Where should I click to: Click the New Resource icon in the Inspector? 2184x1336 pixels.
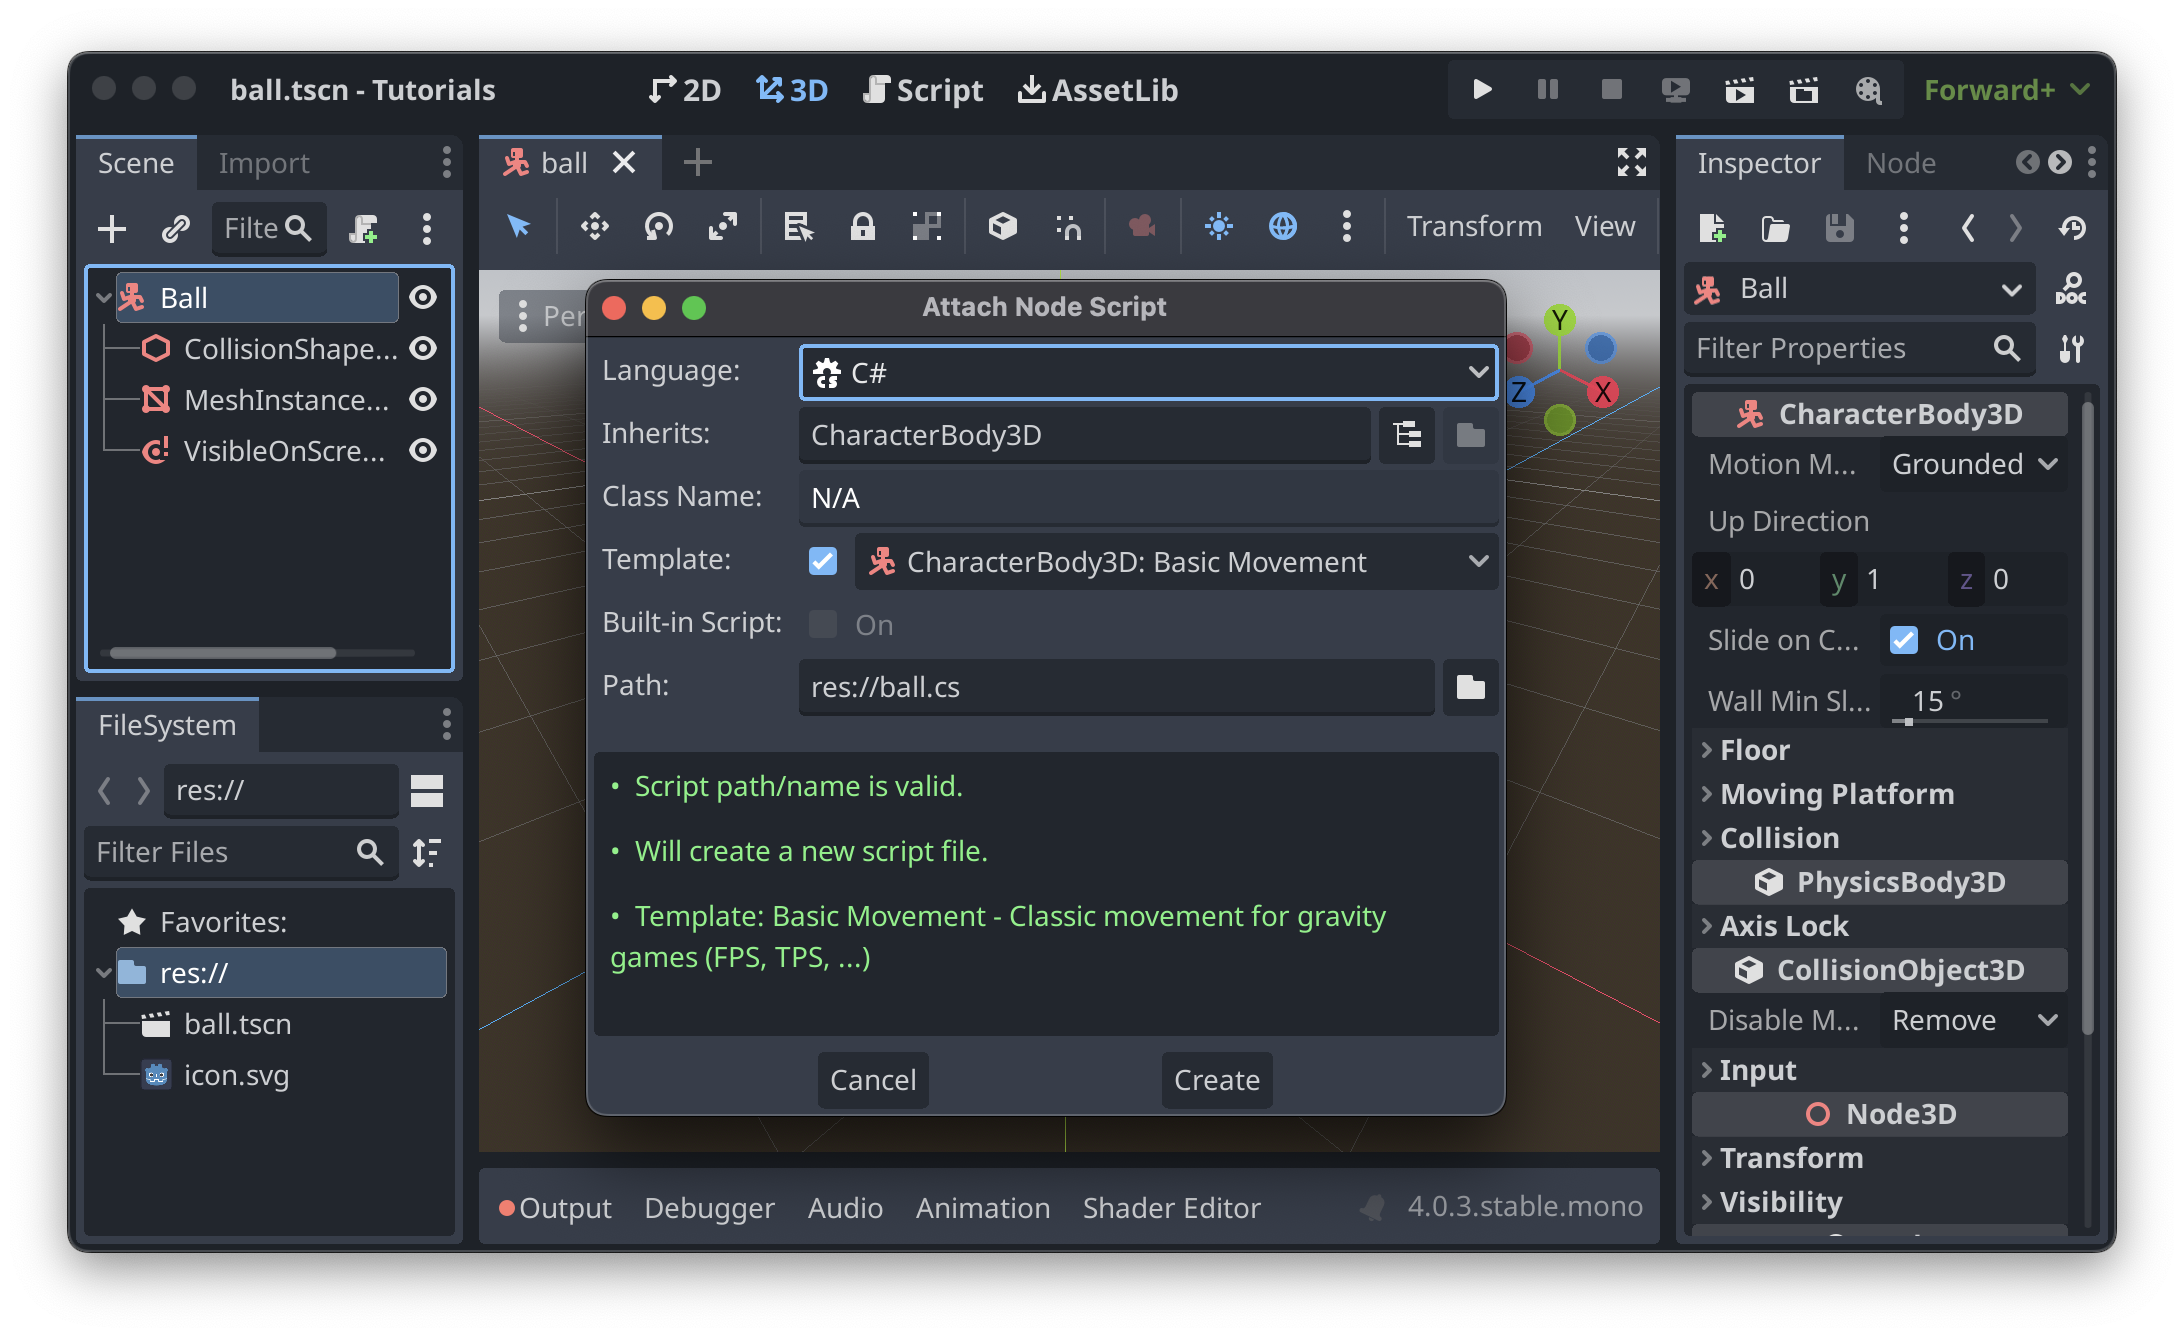(x=1712, y=228)
